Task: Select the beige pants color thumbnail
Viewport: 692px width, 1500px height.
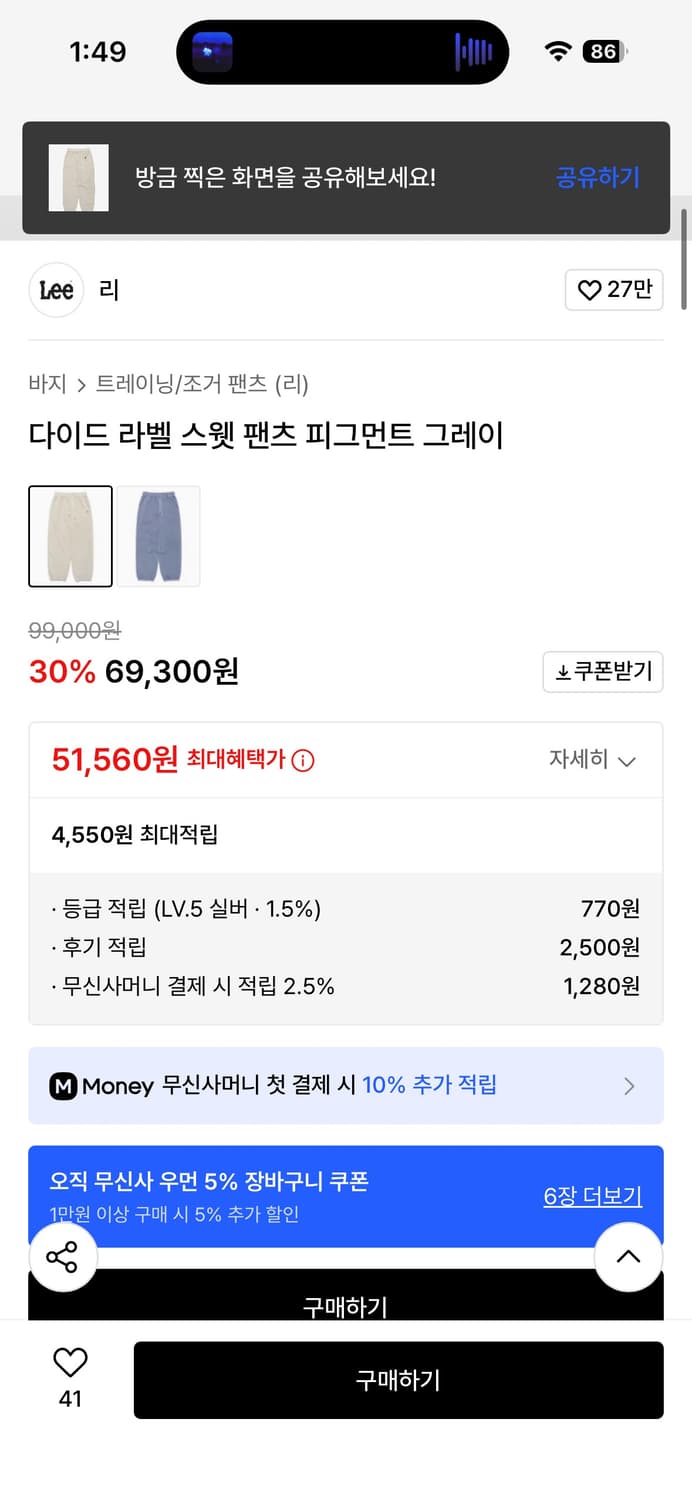Action: pyautogui.click(x=71, y=536)
